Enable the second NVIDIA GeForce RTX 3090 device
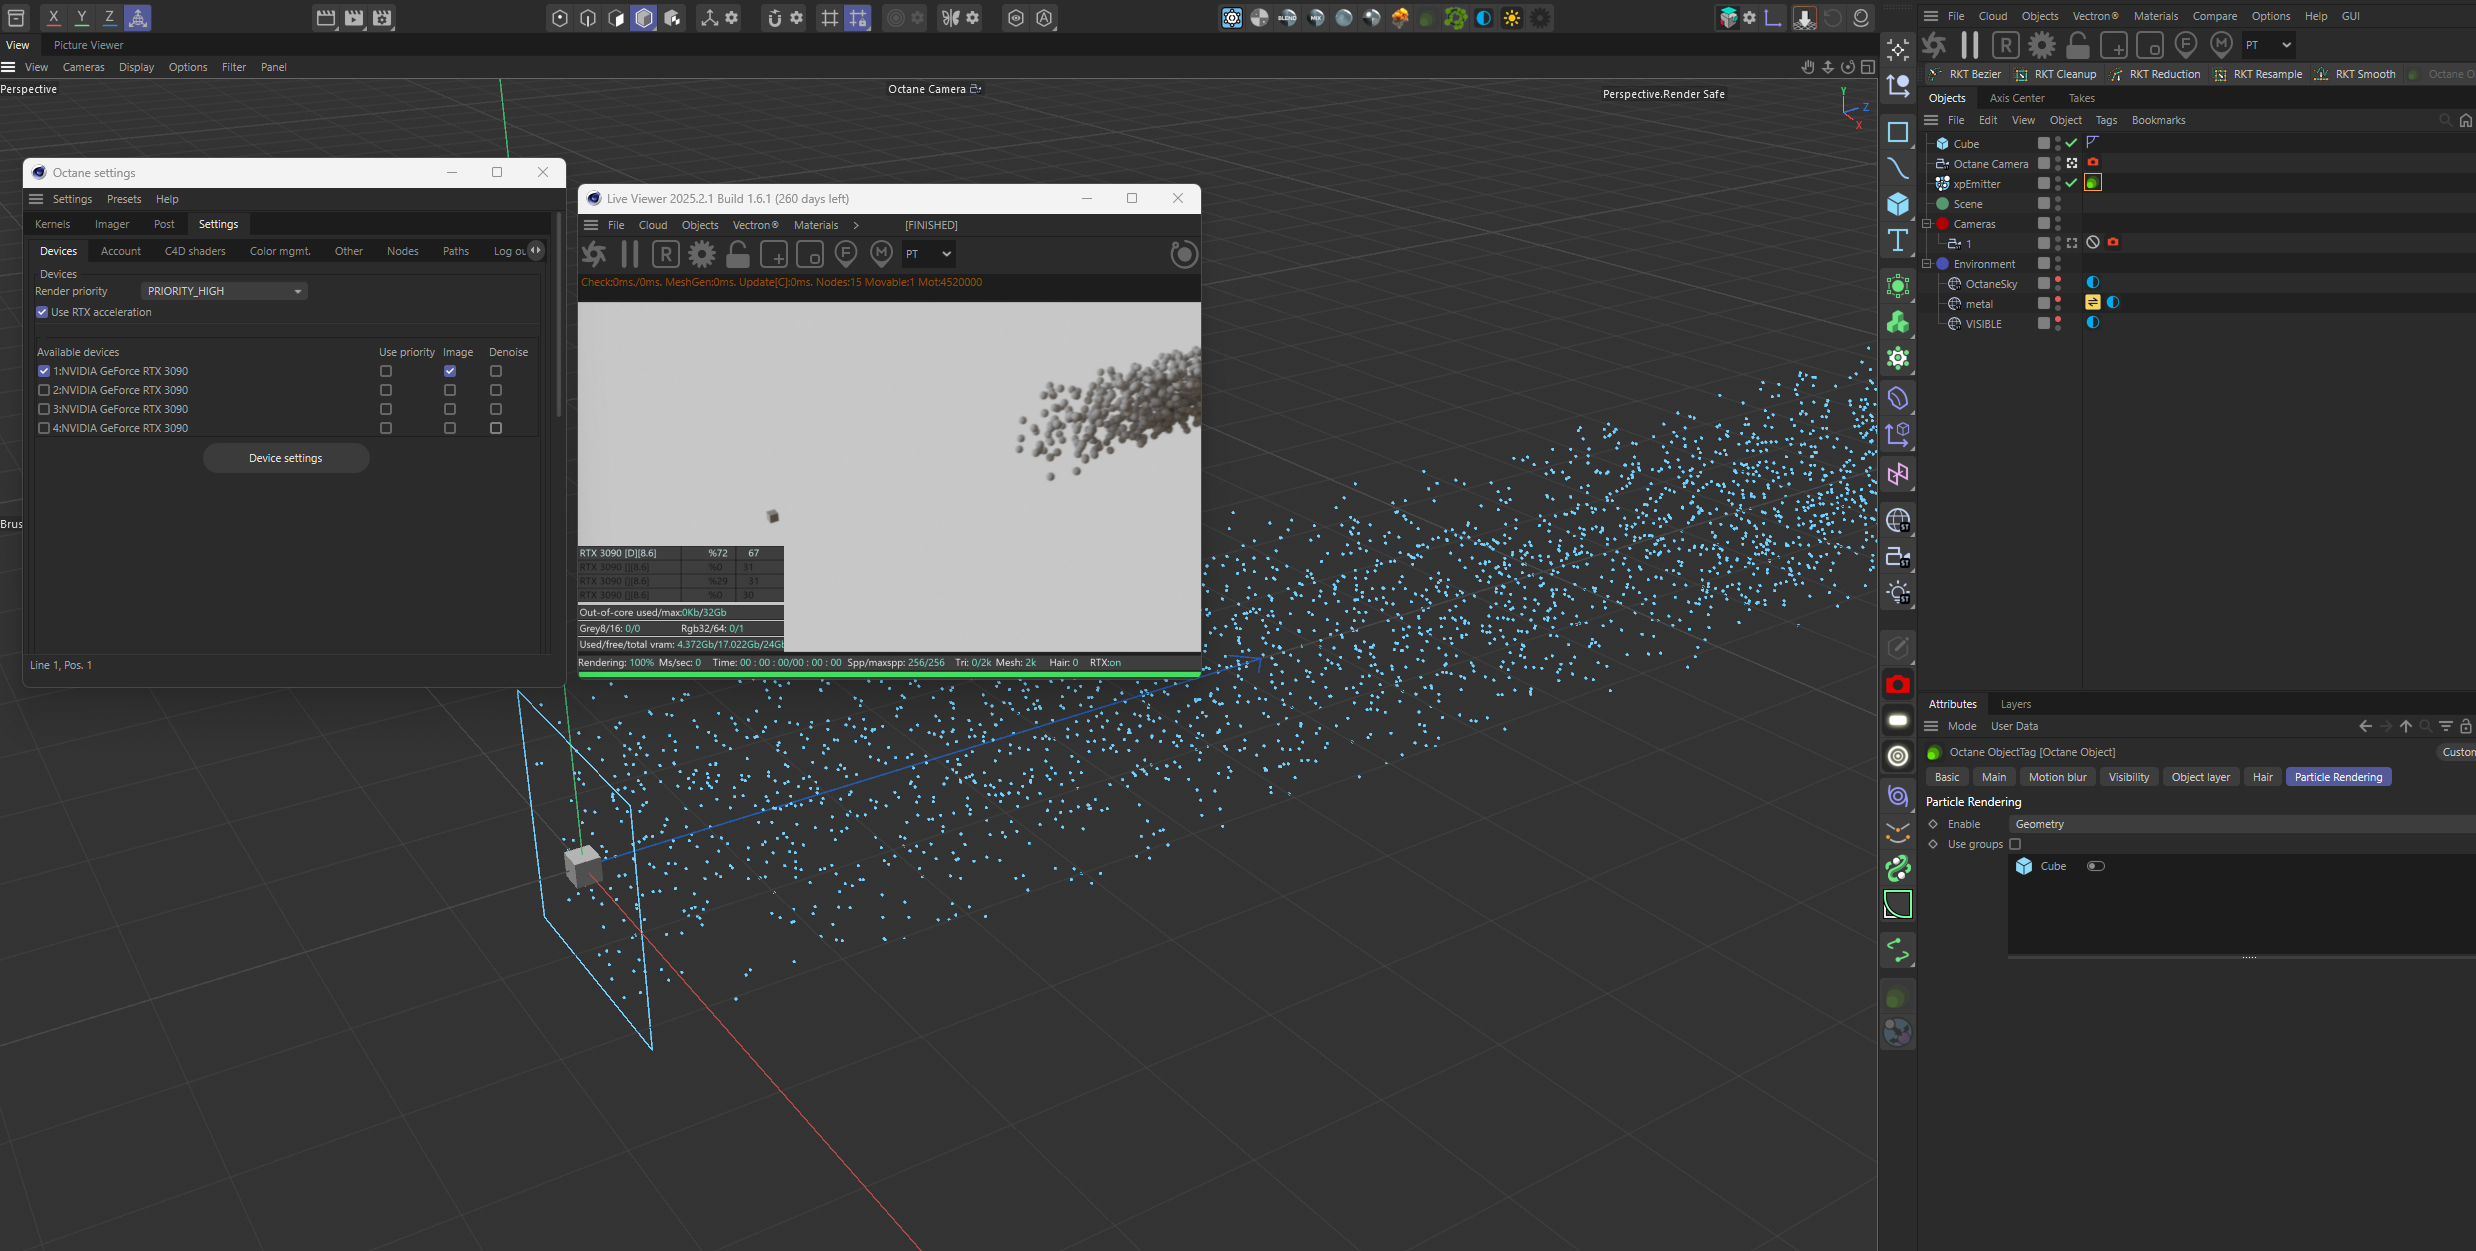This screenshot has width=2476, height=1251. (44, 390)
